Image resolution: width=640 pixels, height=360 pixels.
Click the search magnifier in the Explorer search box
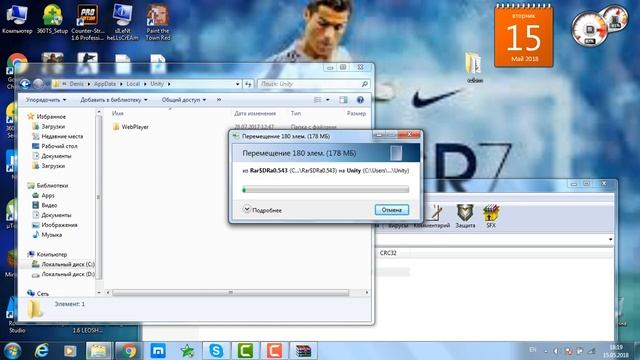364,84
